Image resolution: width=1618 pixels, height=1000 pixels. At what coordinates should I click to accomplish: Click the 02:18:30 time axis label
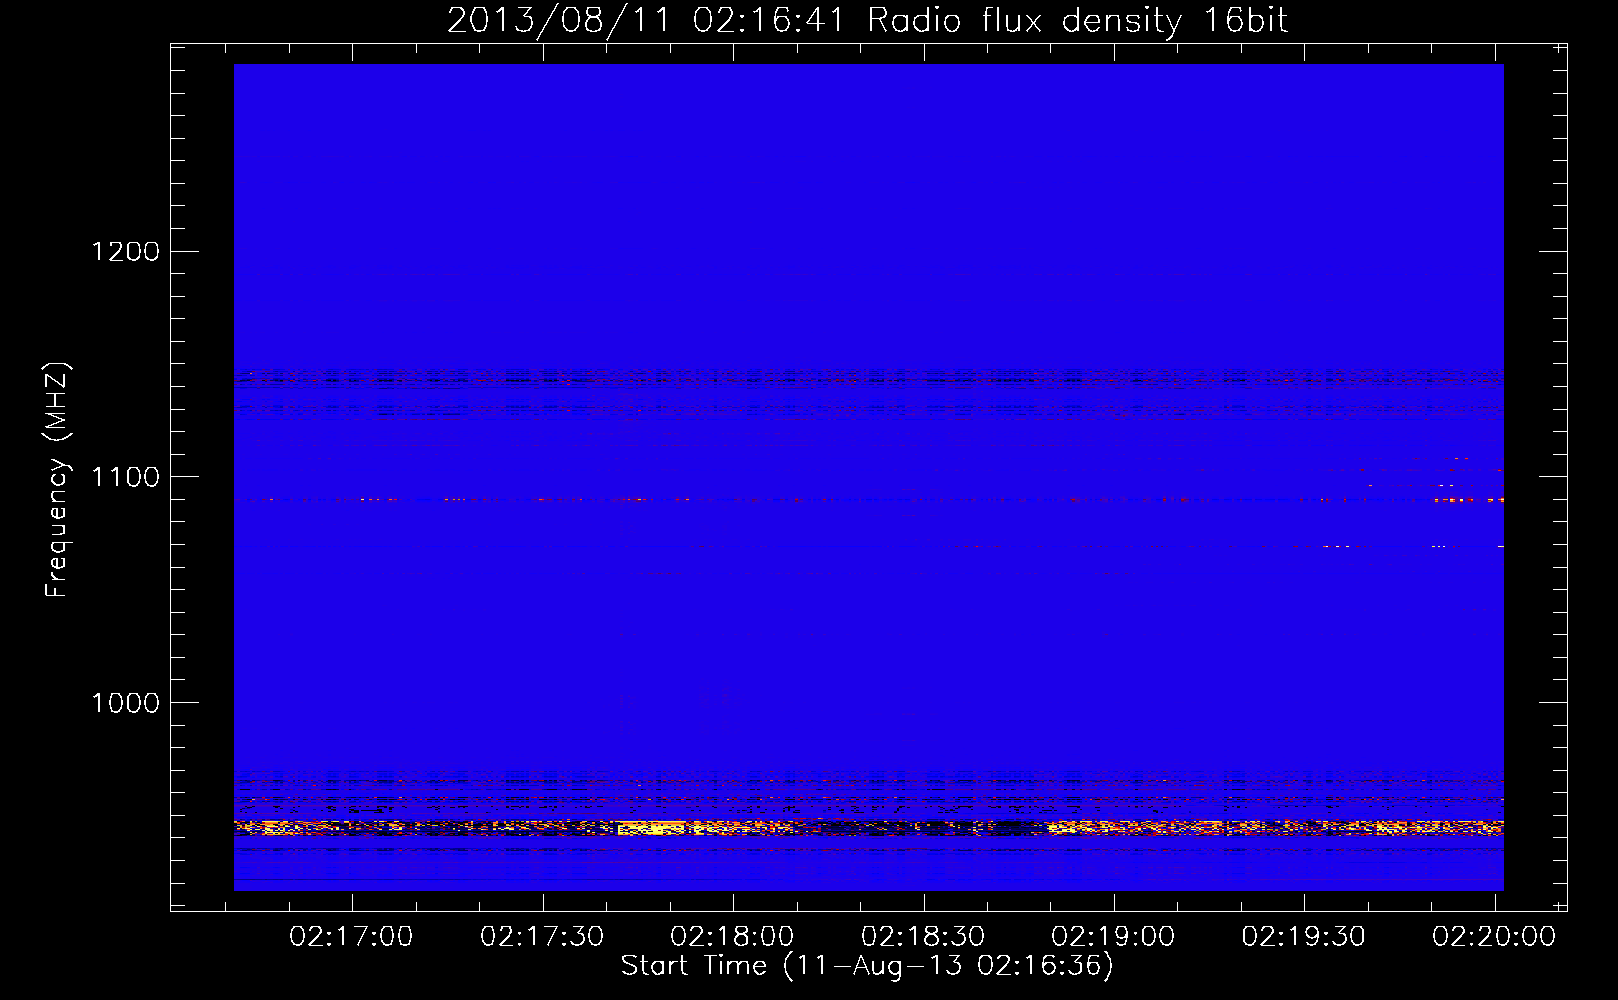(x=923, y=937)
